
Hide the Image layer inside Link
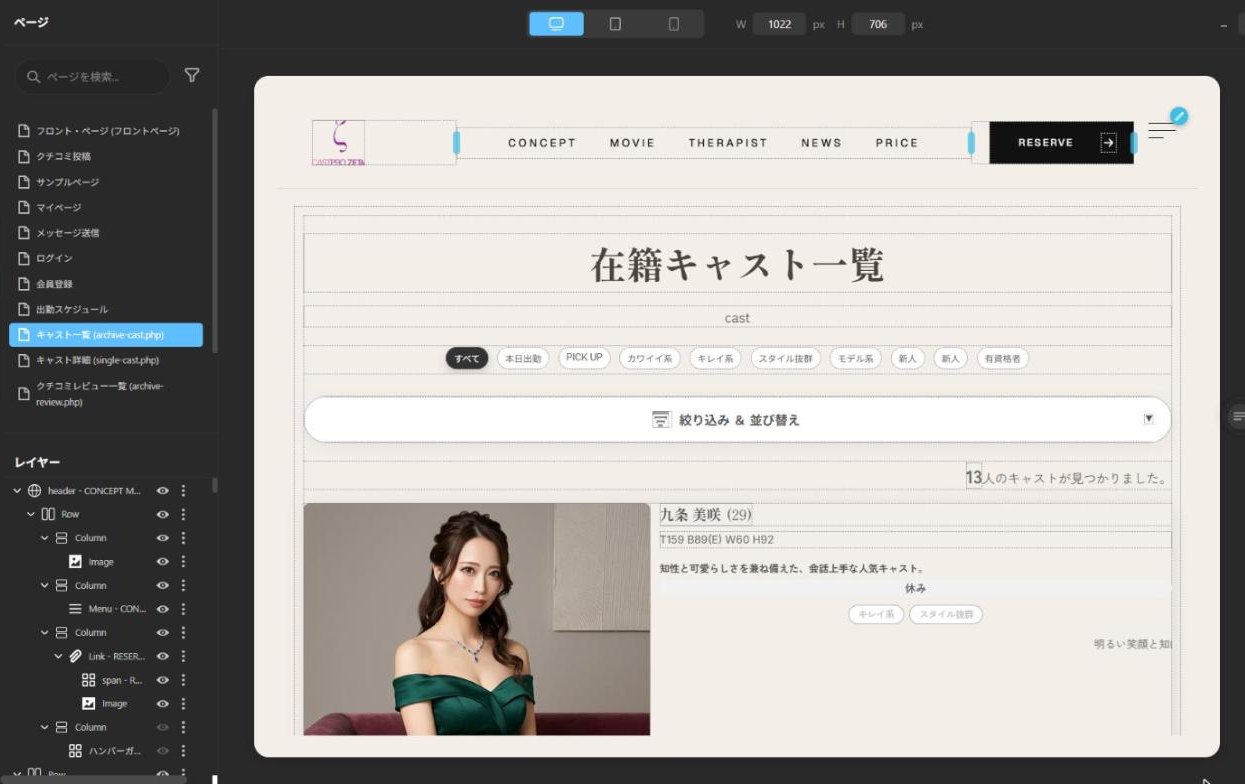162,704
